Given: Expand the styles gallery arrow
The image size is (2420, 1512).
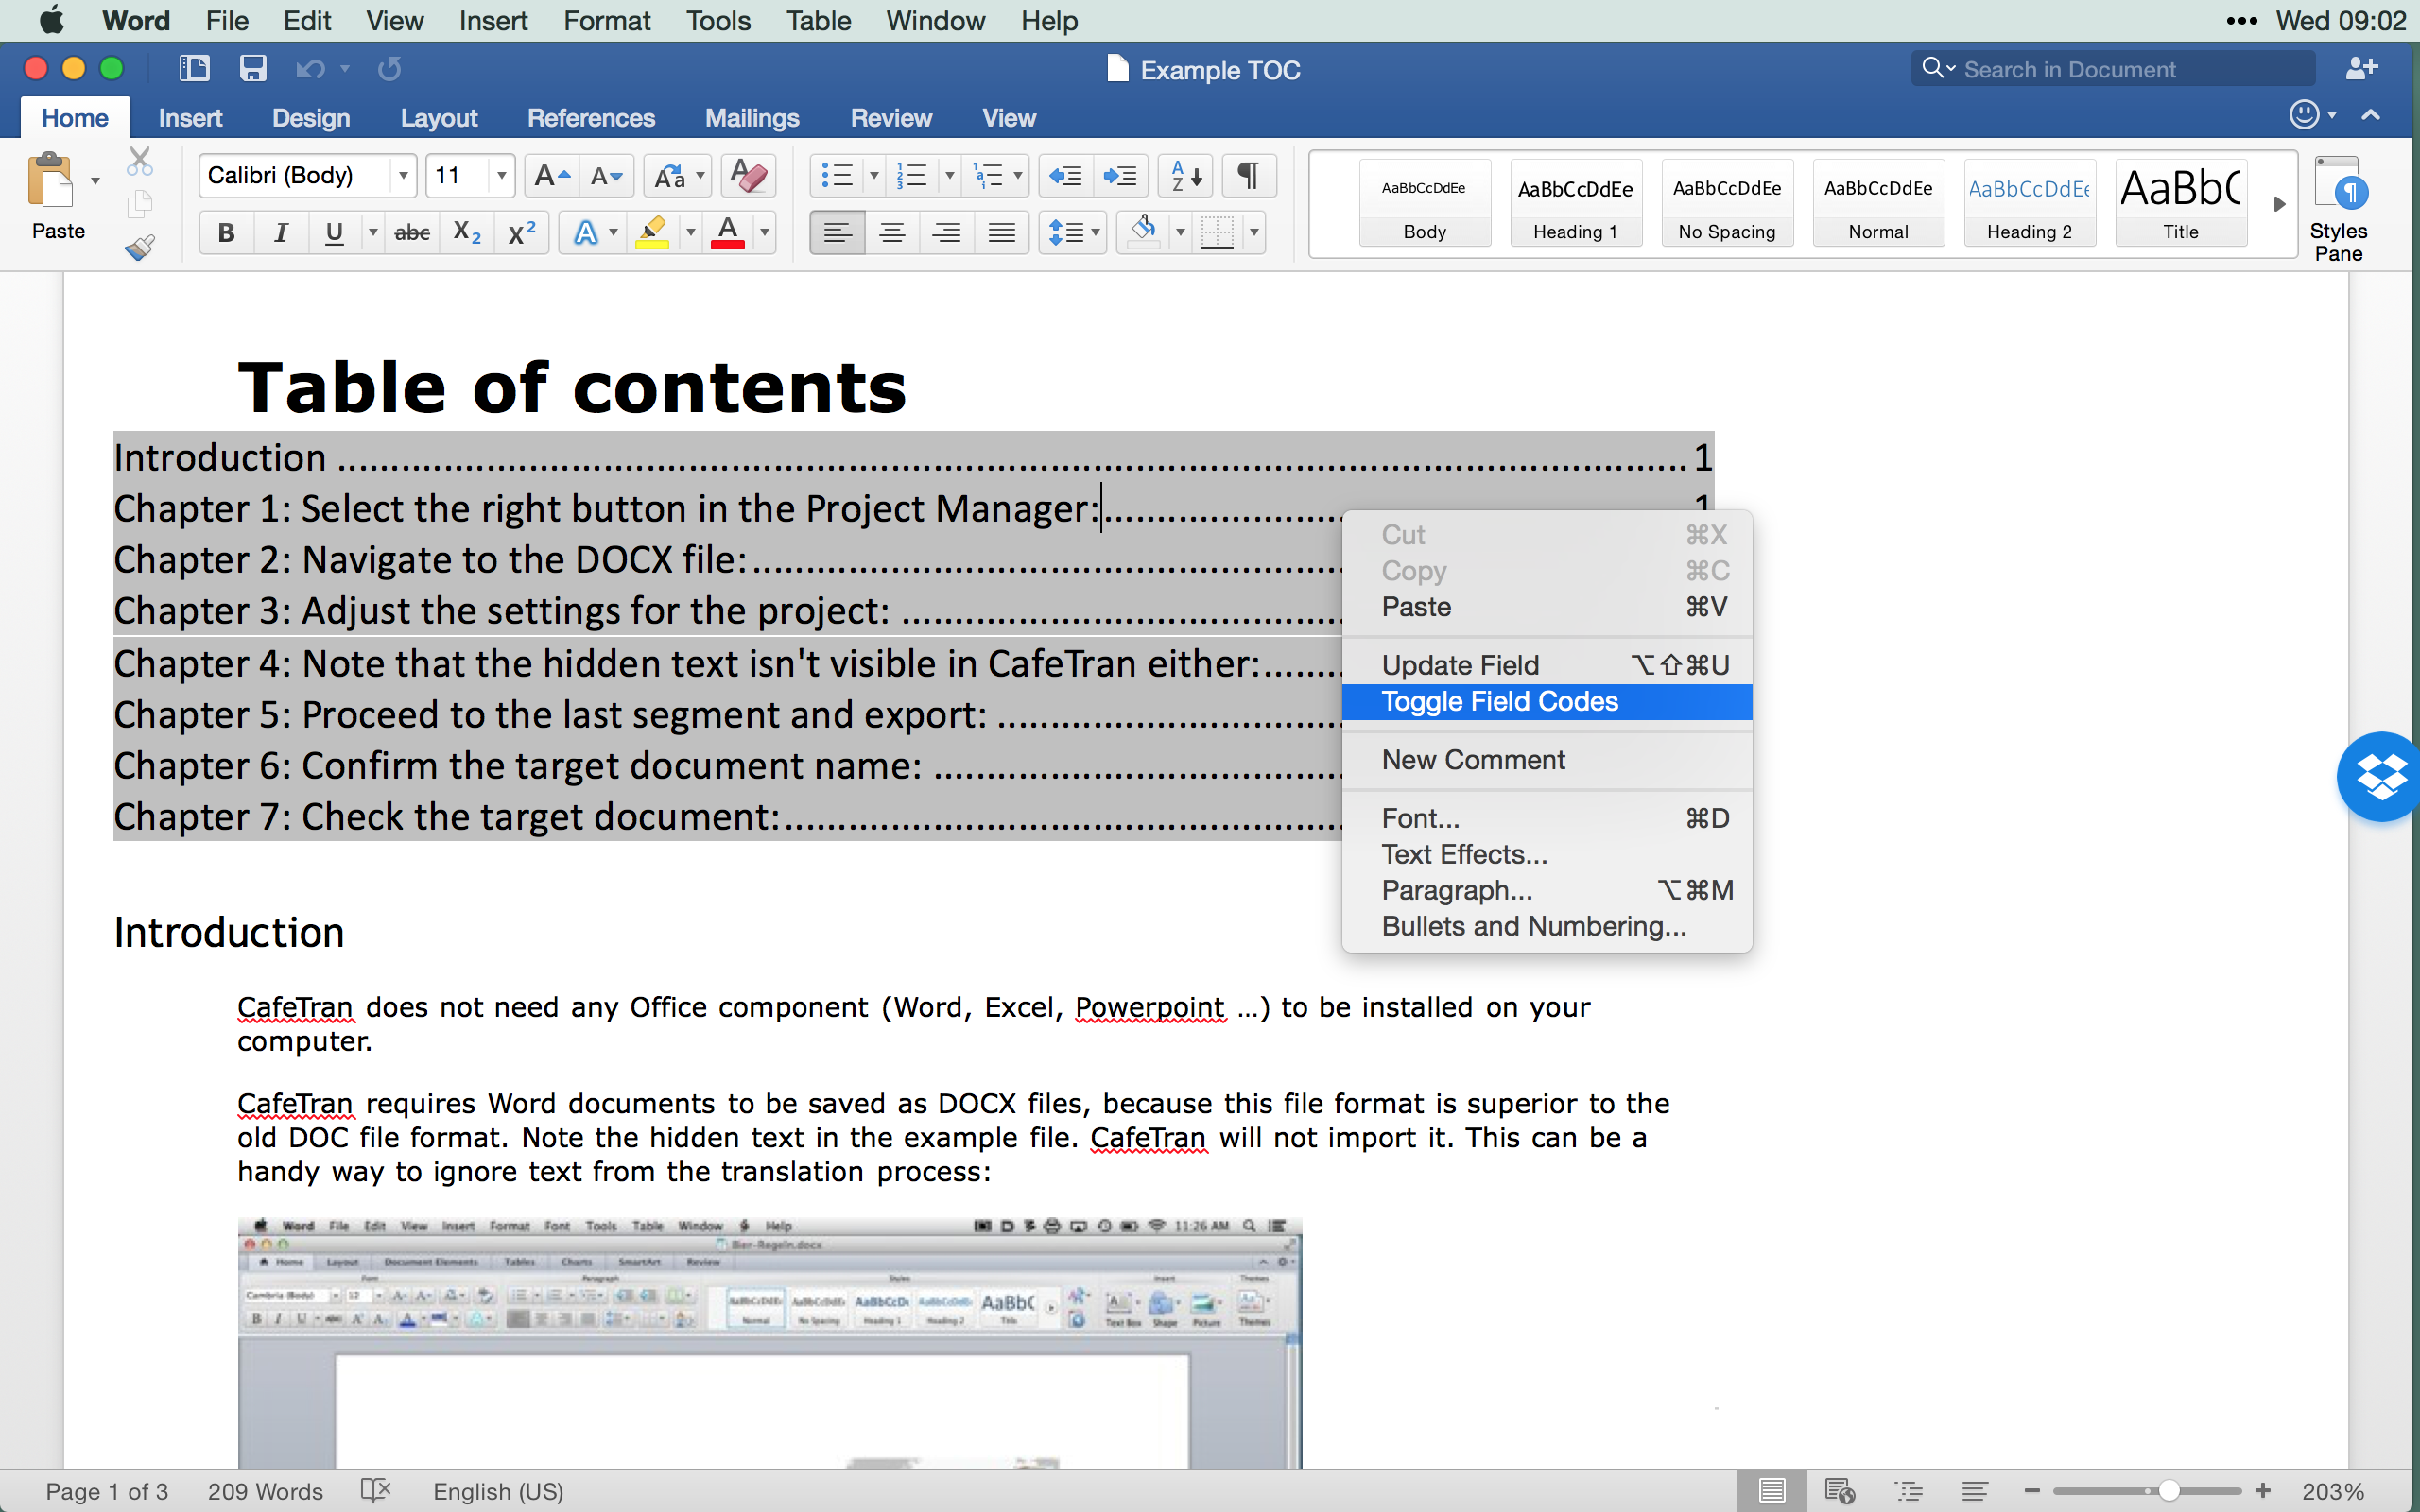Looking at the screenshot, I should [x=2279, y=204].
